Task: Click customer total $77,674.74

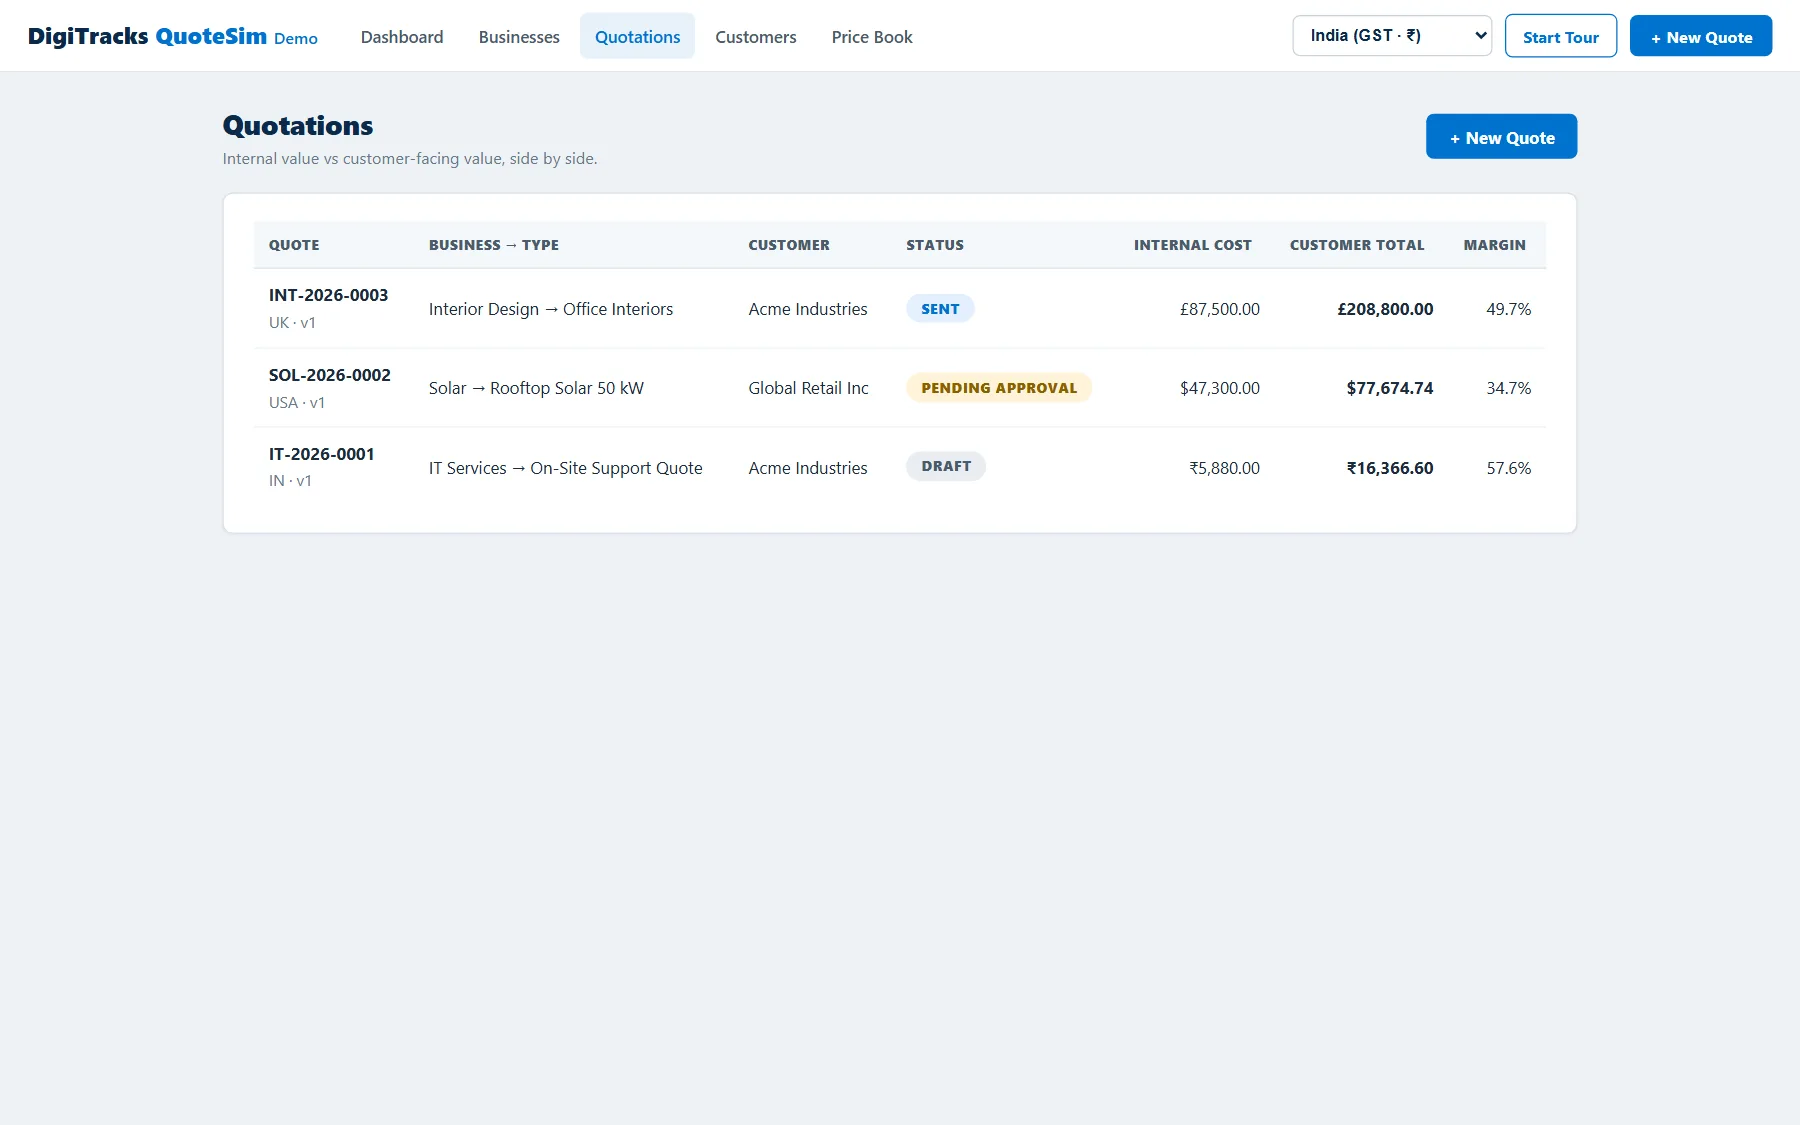Action: (1390, 388)
